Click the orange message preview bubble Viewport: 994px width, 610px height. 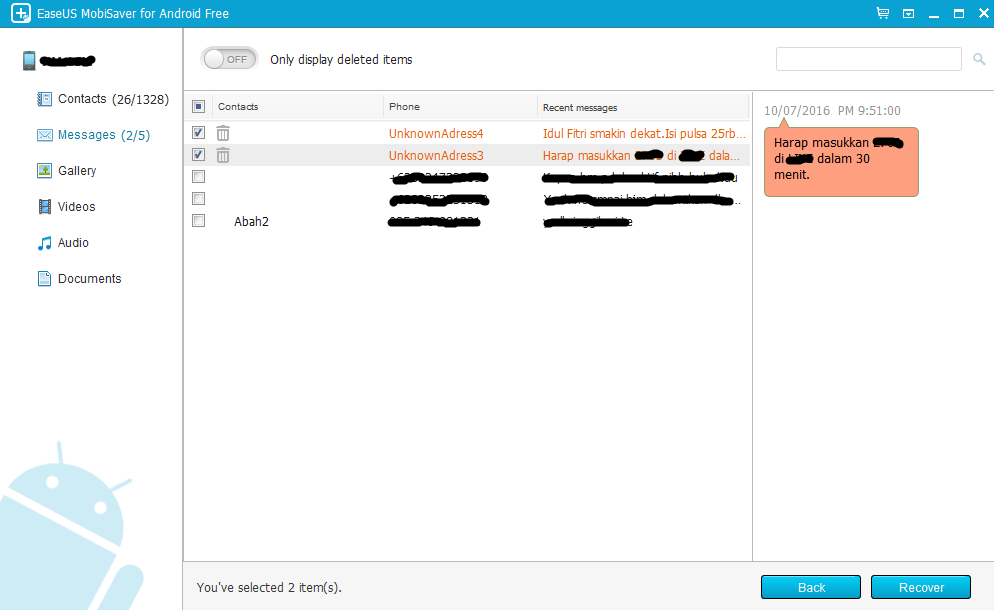pos(841,161)
